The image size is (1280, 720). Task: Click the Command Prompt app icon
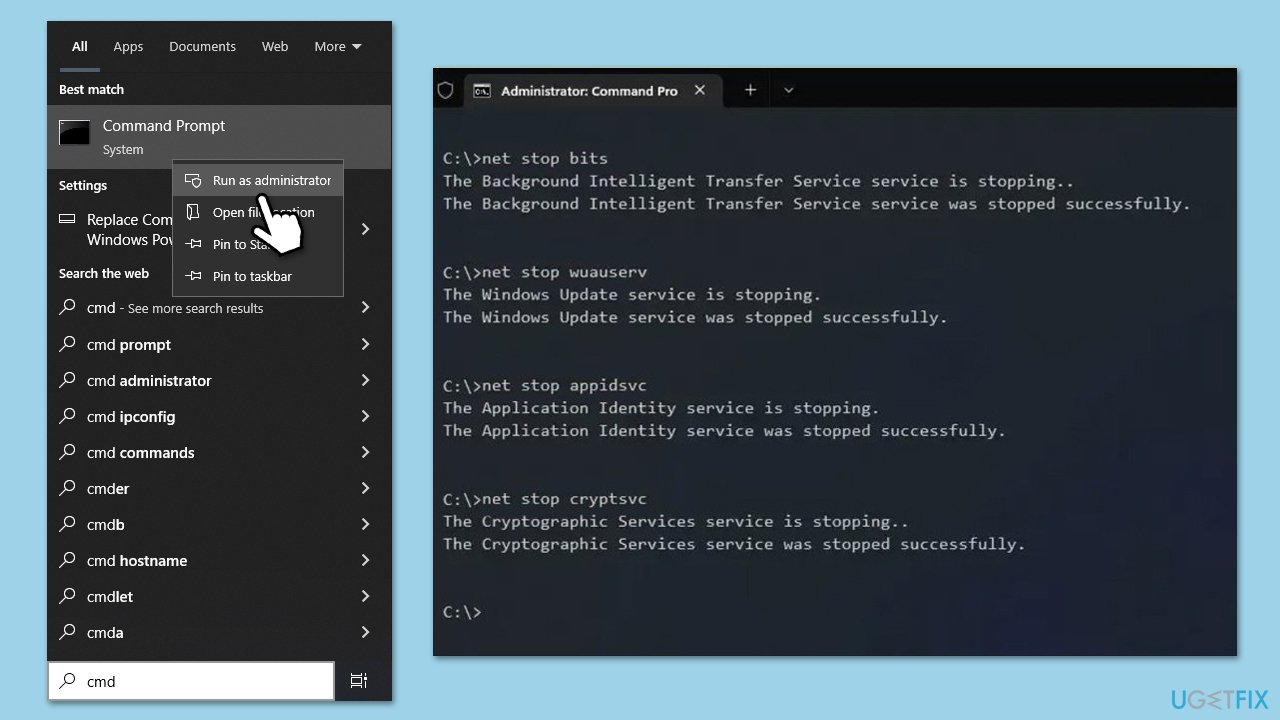74,132
